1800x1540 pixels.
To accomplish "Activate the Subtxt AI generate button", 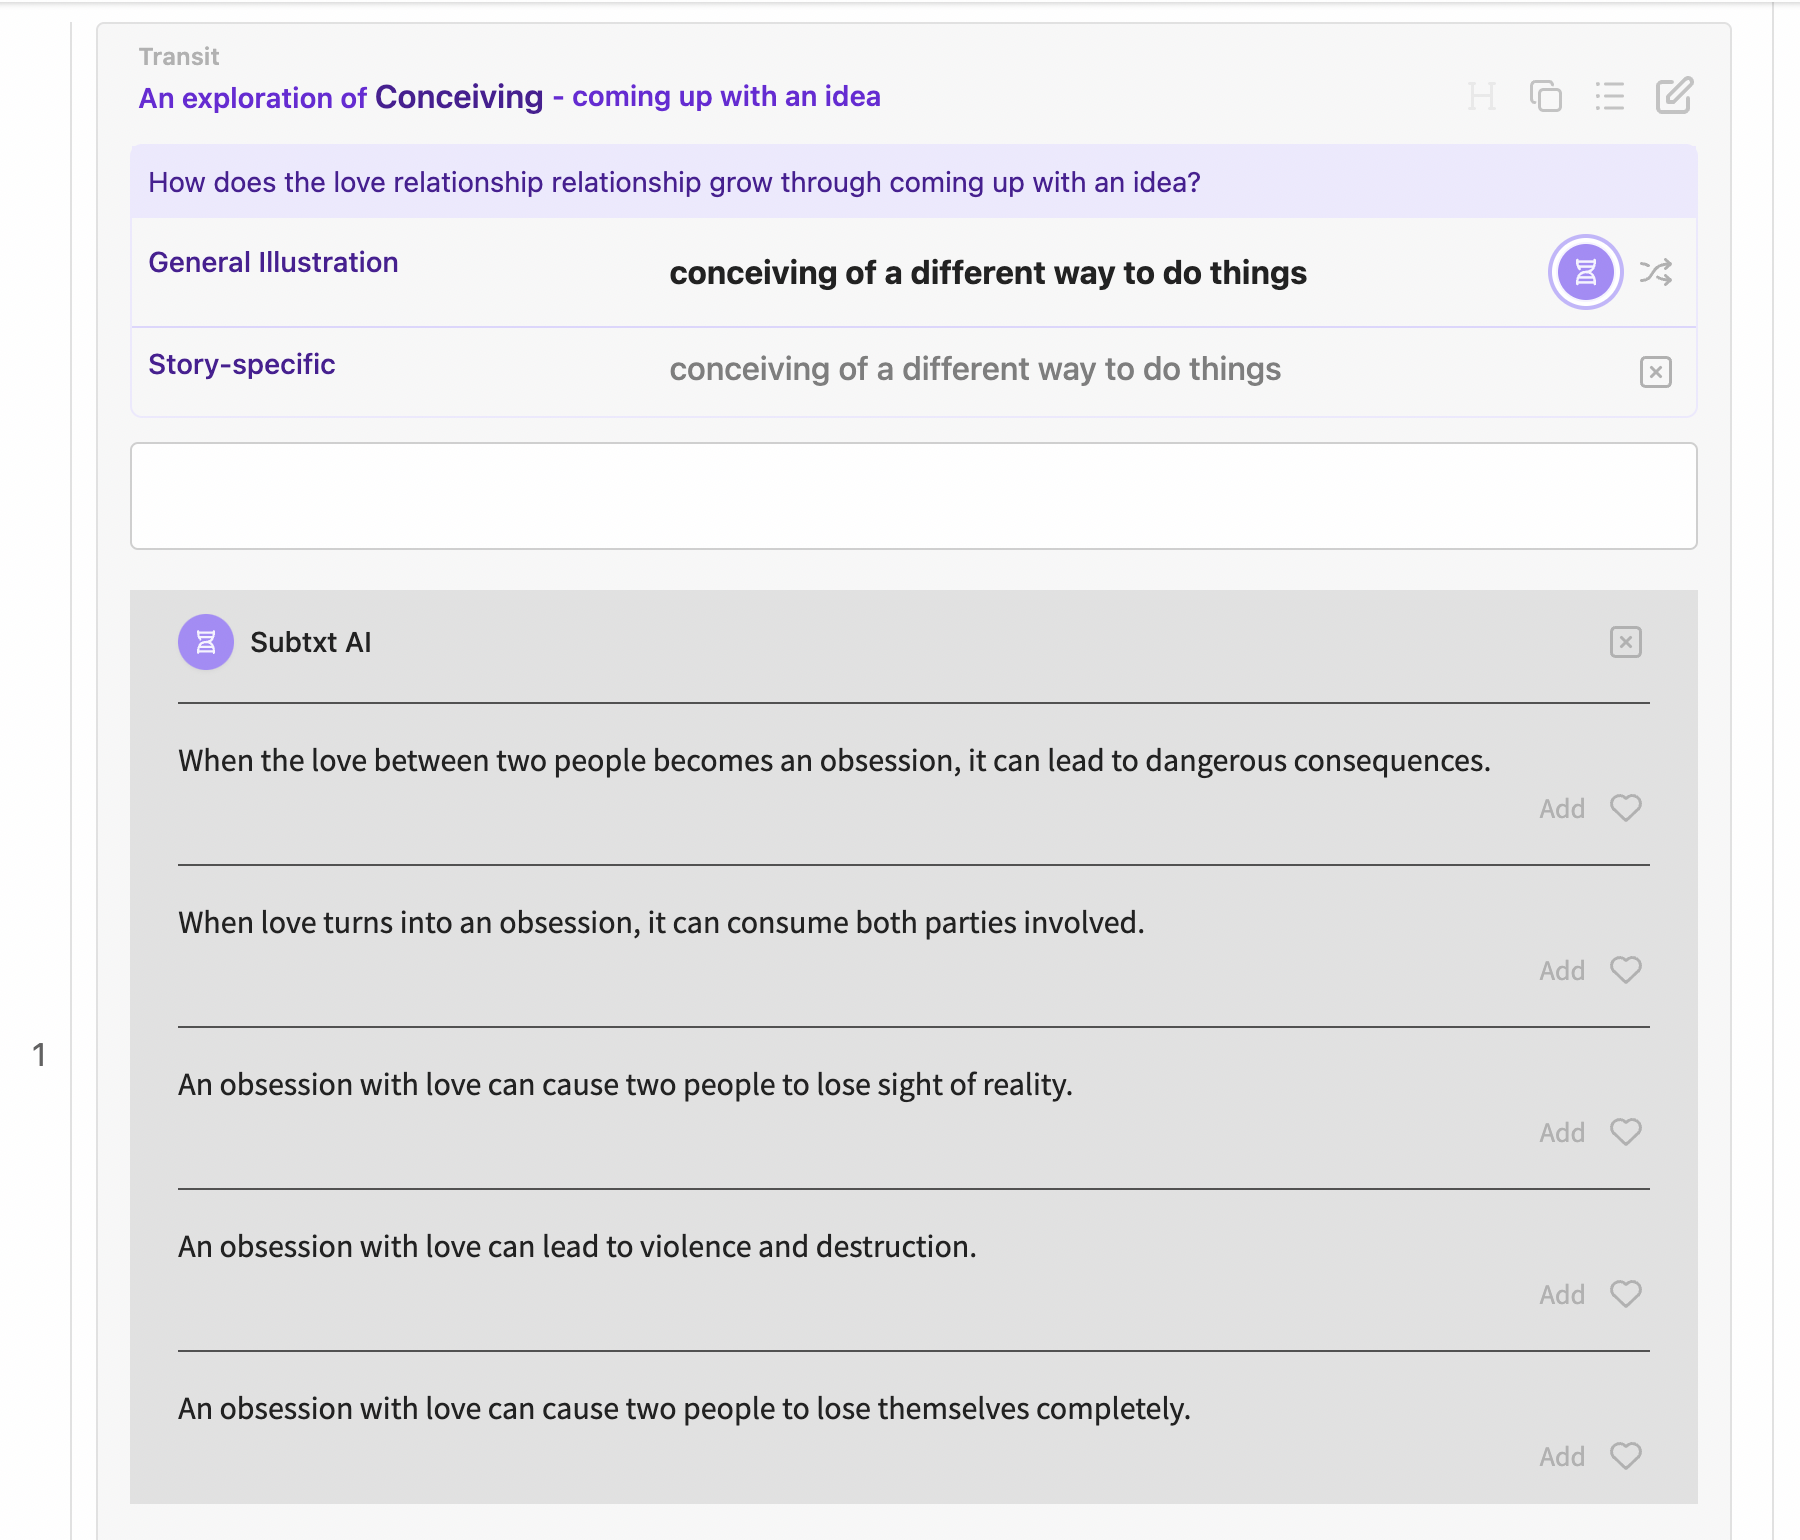I will click(x=1585, y=272).
